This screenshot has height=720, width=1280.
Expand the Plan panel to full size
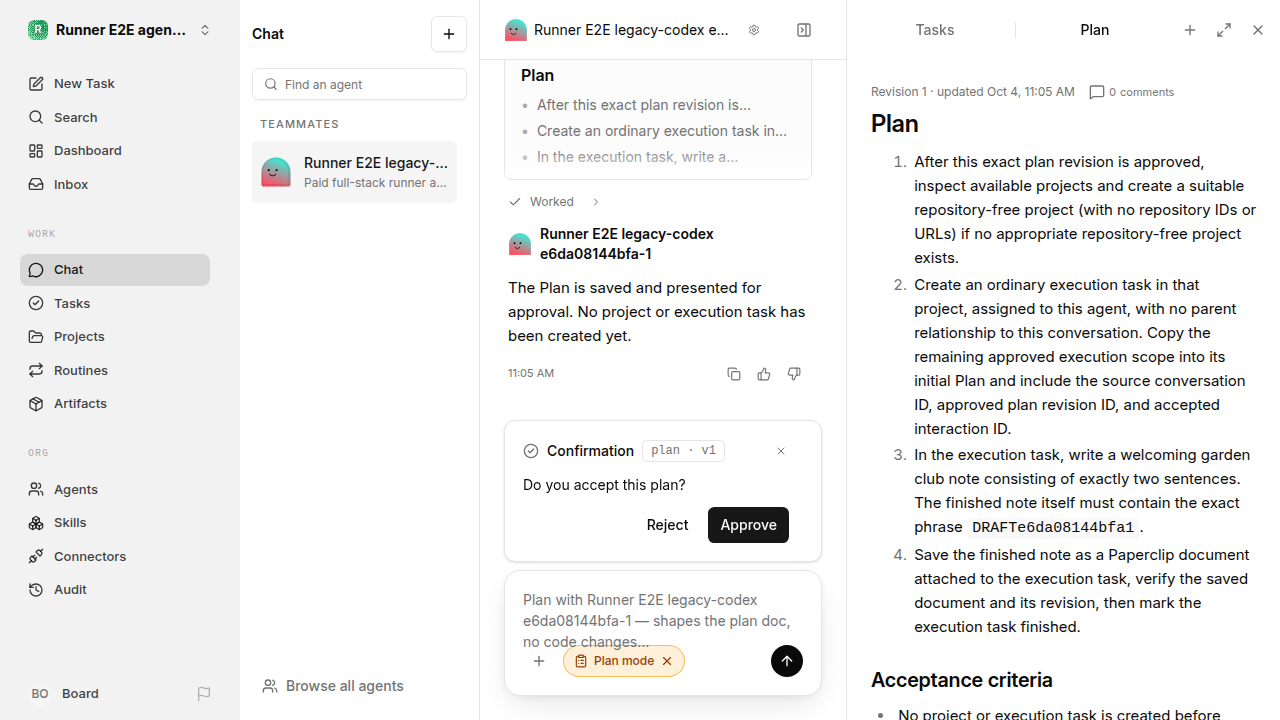pyautogui.click(x=1224, y=30)
